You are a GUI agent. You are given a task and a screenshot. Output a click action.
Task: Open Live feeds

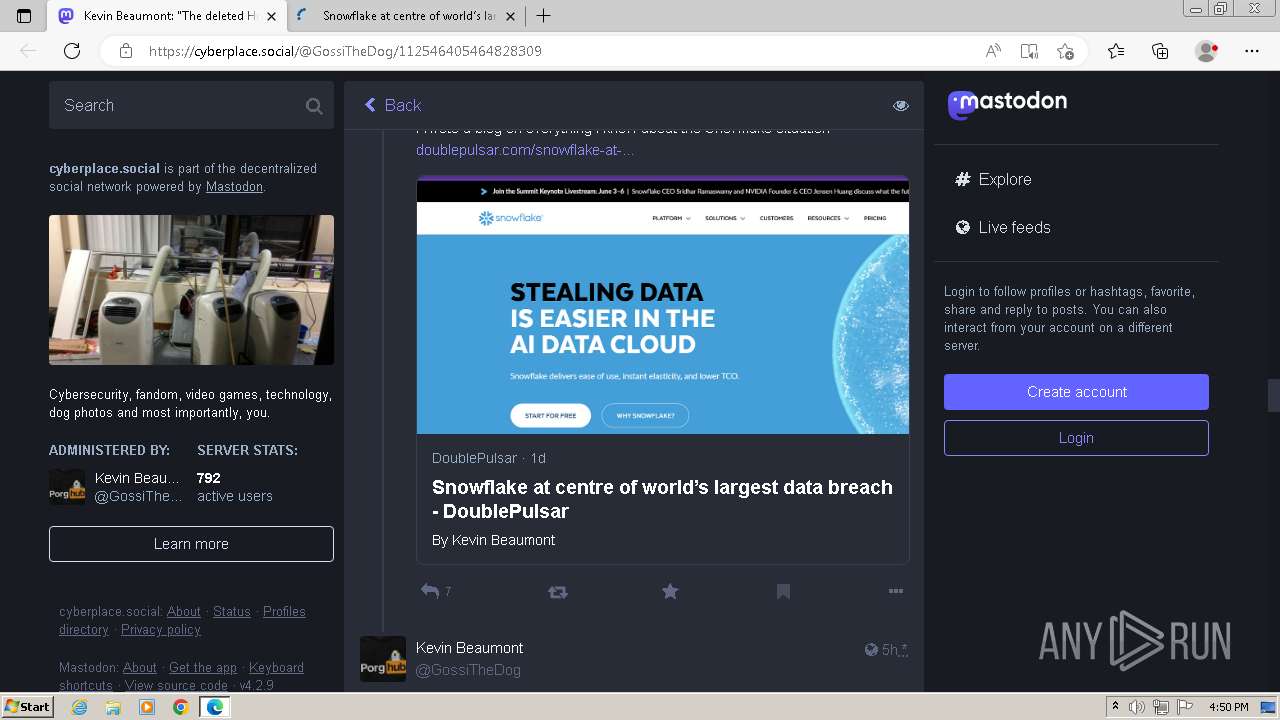[x=1003, y=227]
